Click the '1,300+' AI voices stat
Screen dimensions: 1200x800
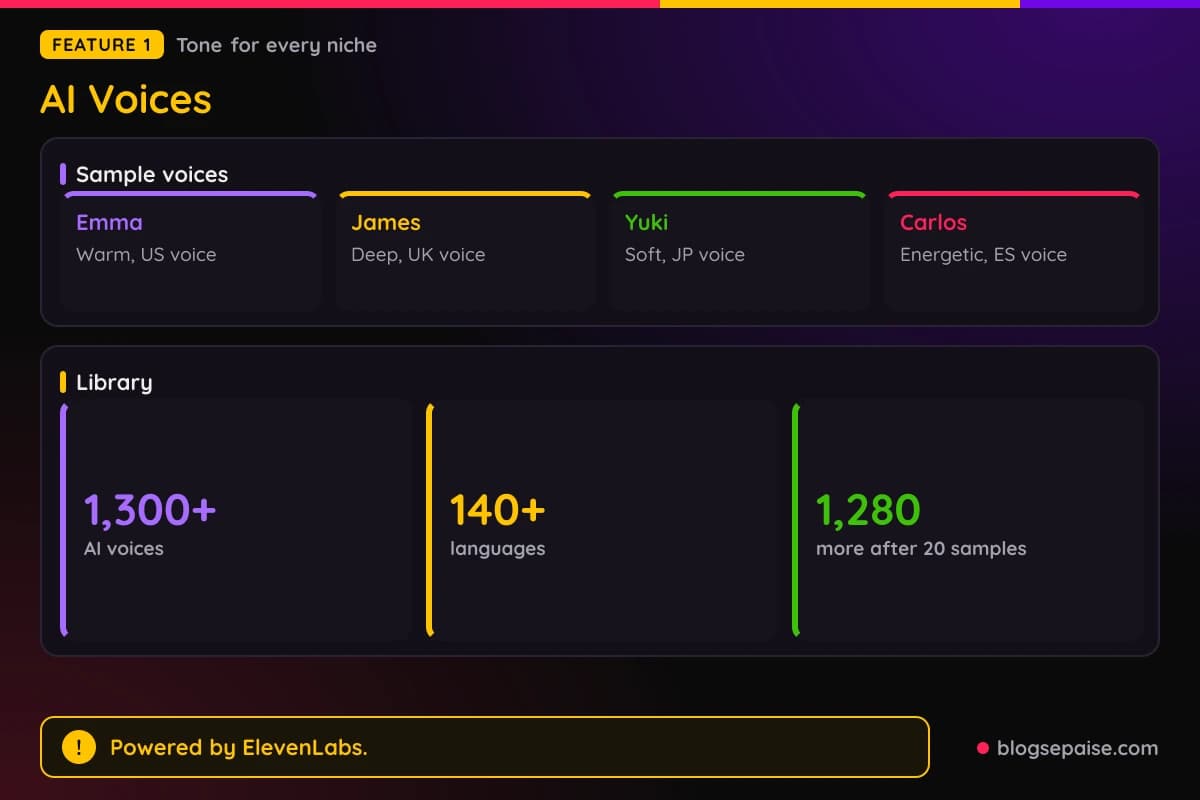click(150, 510)
